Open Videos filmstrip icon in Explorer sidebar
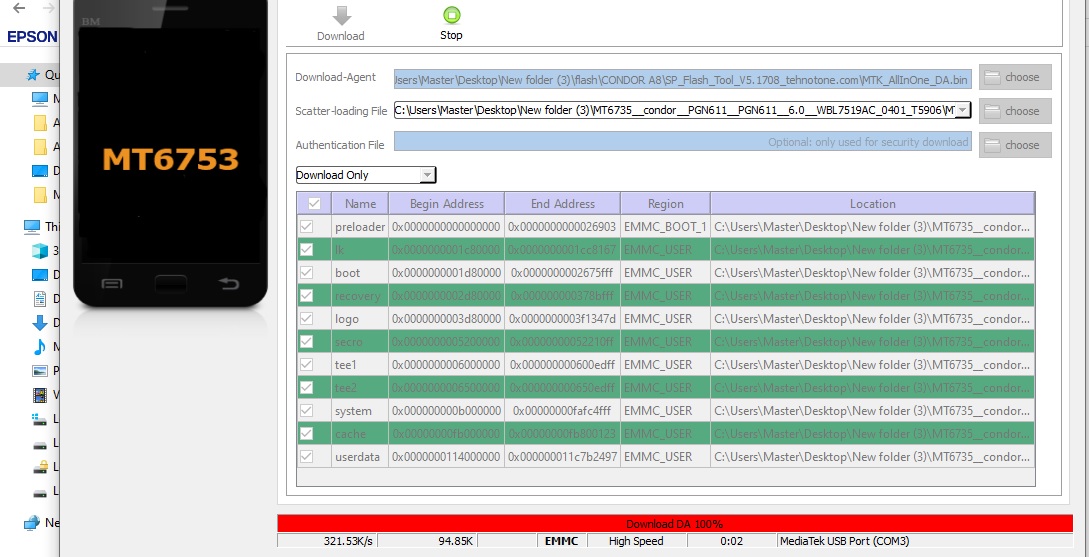The height and width of the screenshot is (557, 1089). coord(40,395)
